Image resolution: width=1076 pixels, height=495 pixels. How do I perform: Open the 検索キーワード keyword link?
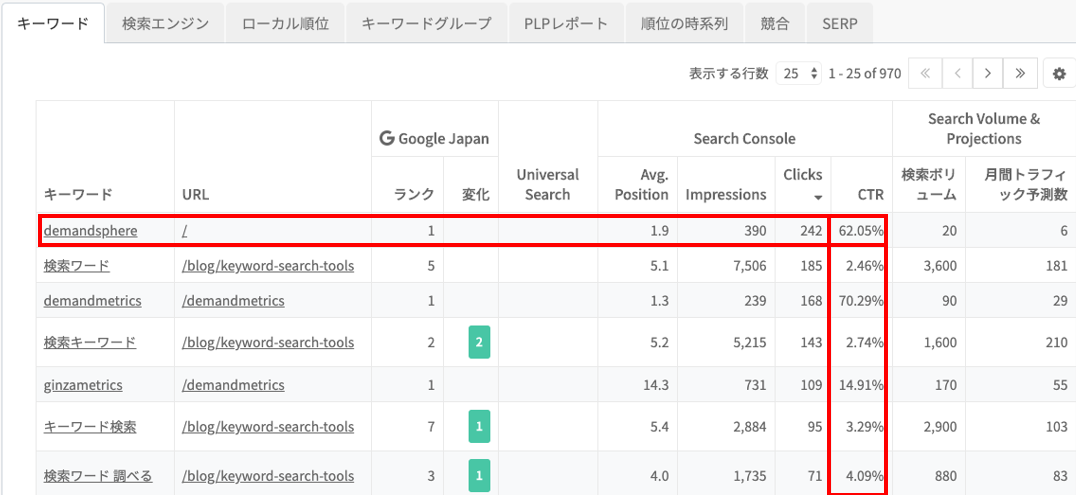tap(90, 341)
